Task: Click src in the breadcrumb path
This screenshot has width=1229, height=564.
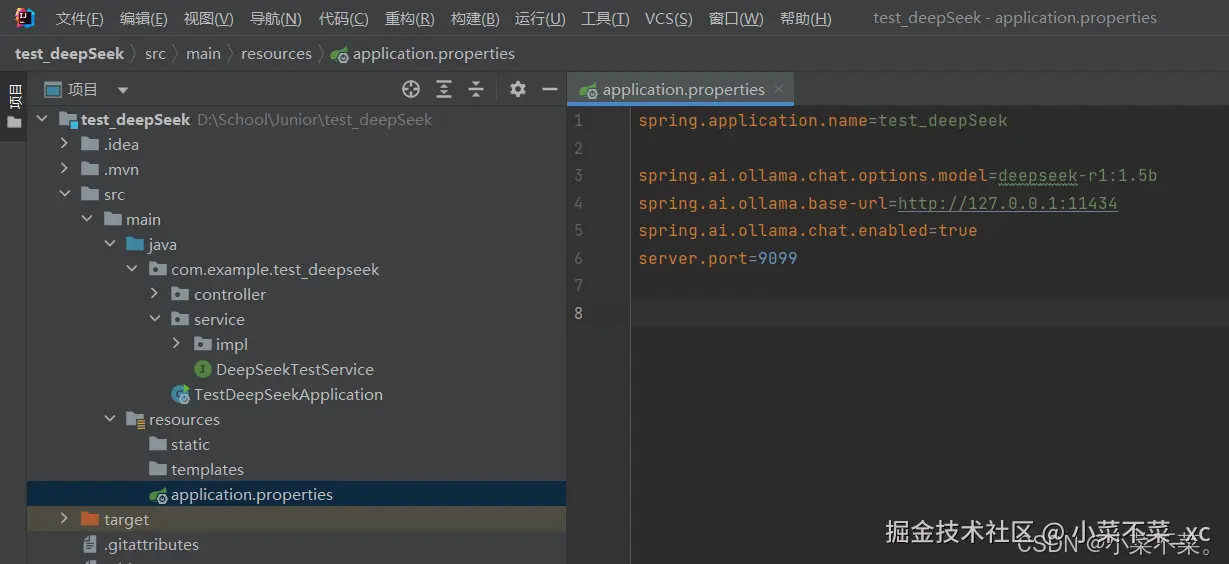Action: [x=155, y=54]
